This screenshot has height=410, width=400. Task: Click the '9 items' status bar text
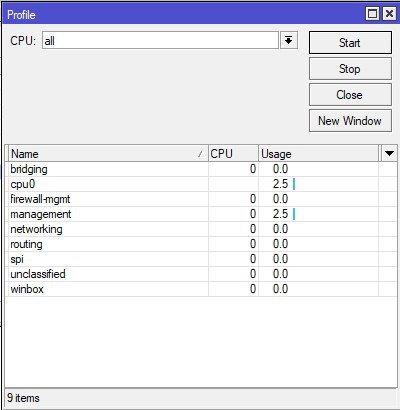(23, 398)
